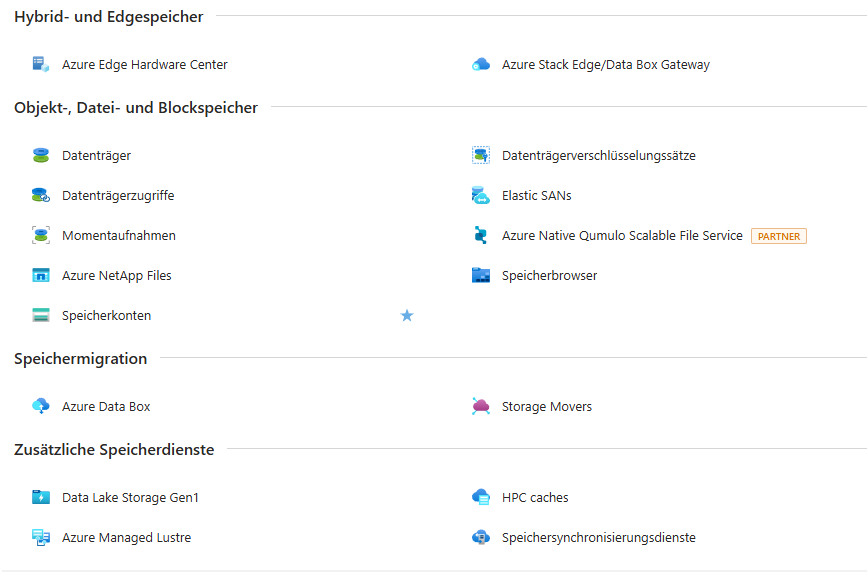Open Azure NetApp Files via its icon

pyautogui.click(x=40, y=275)
